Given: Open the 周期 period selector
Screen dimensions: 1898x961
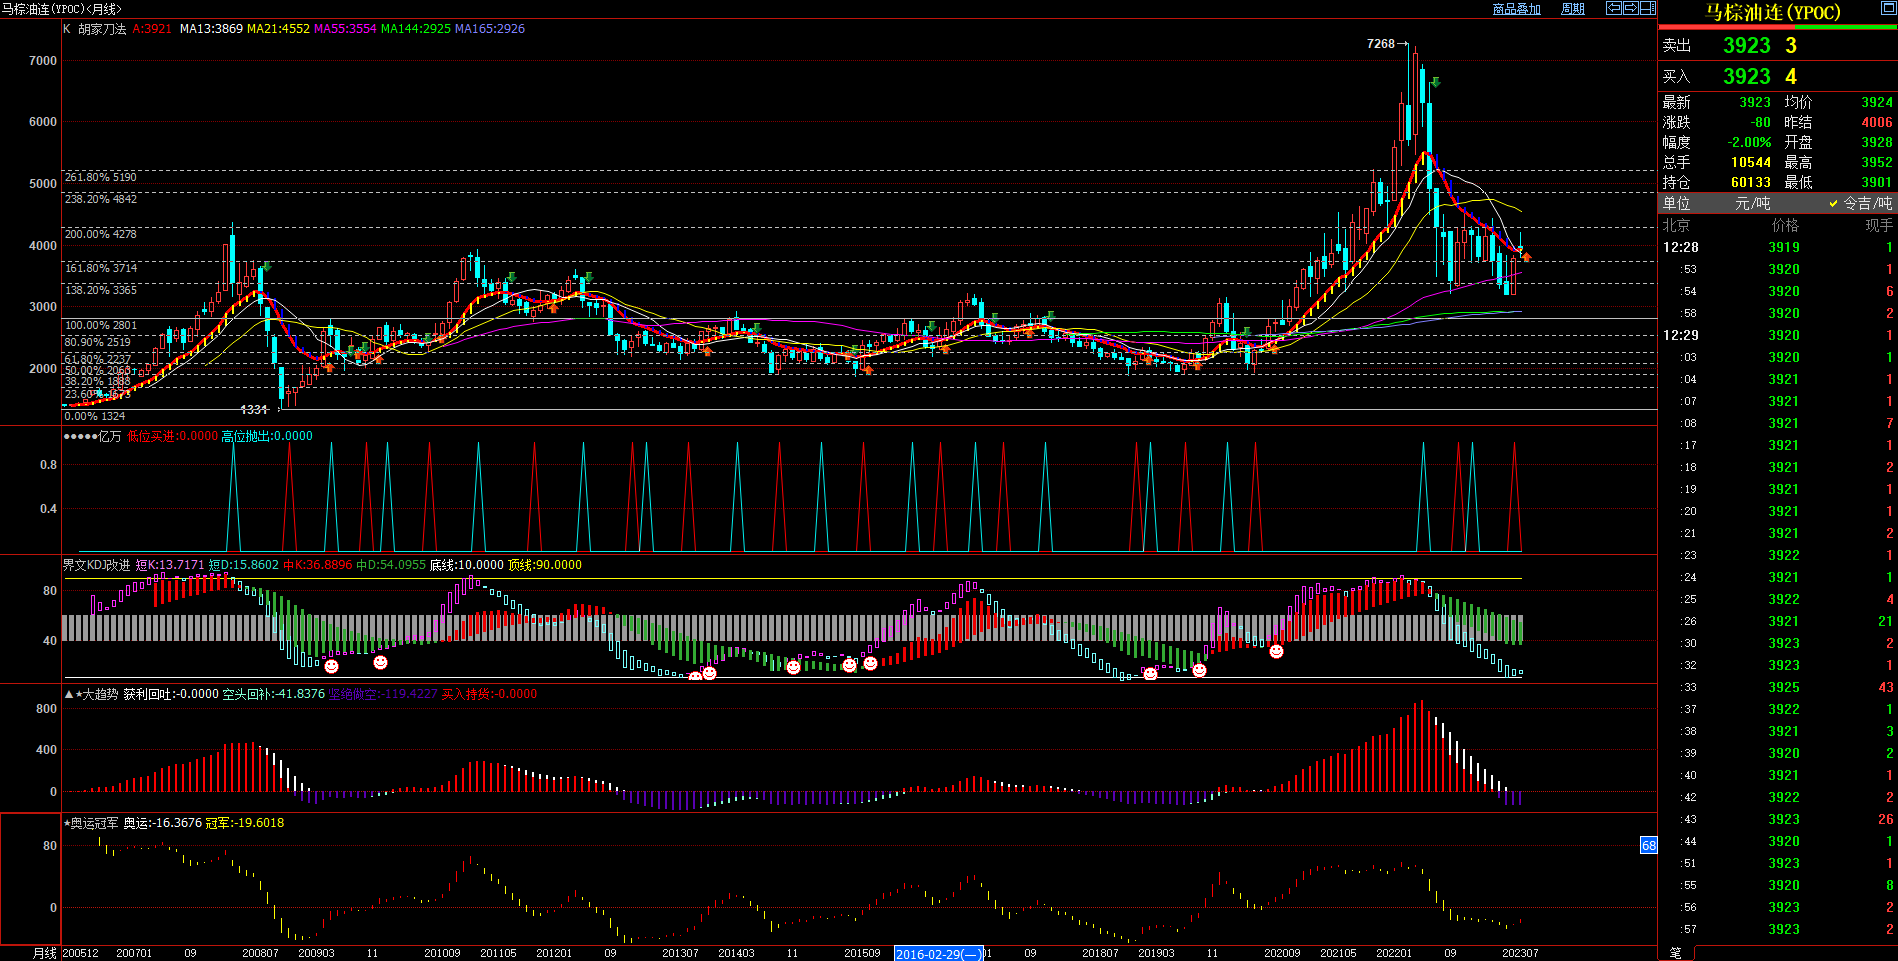Looking at the screenshot, I should [1573, 9].
